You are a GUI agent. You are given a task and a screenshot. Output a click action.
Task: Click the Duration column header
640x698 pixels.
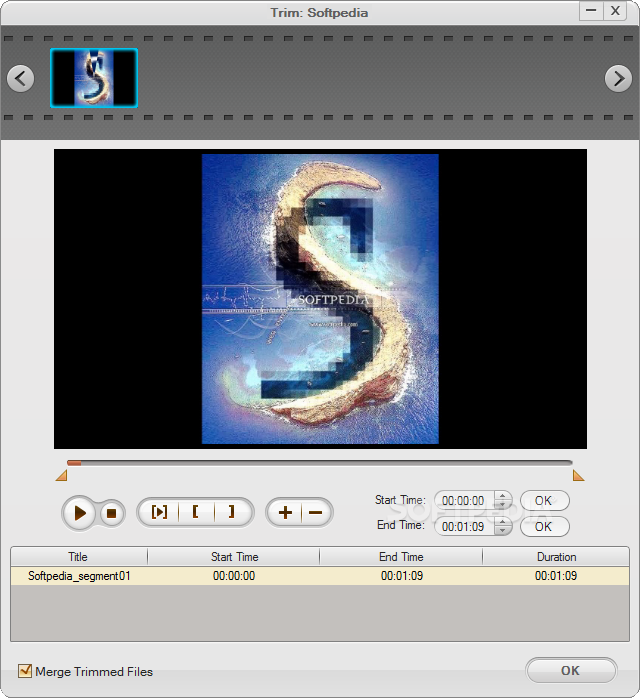(x=556, y=556)
